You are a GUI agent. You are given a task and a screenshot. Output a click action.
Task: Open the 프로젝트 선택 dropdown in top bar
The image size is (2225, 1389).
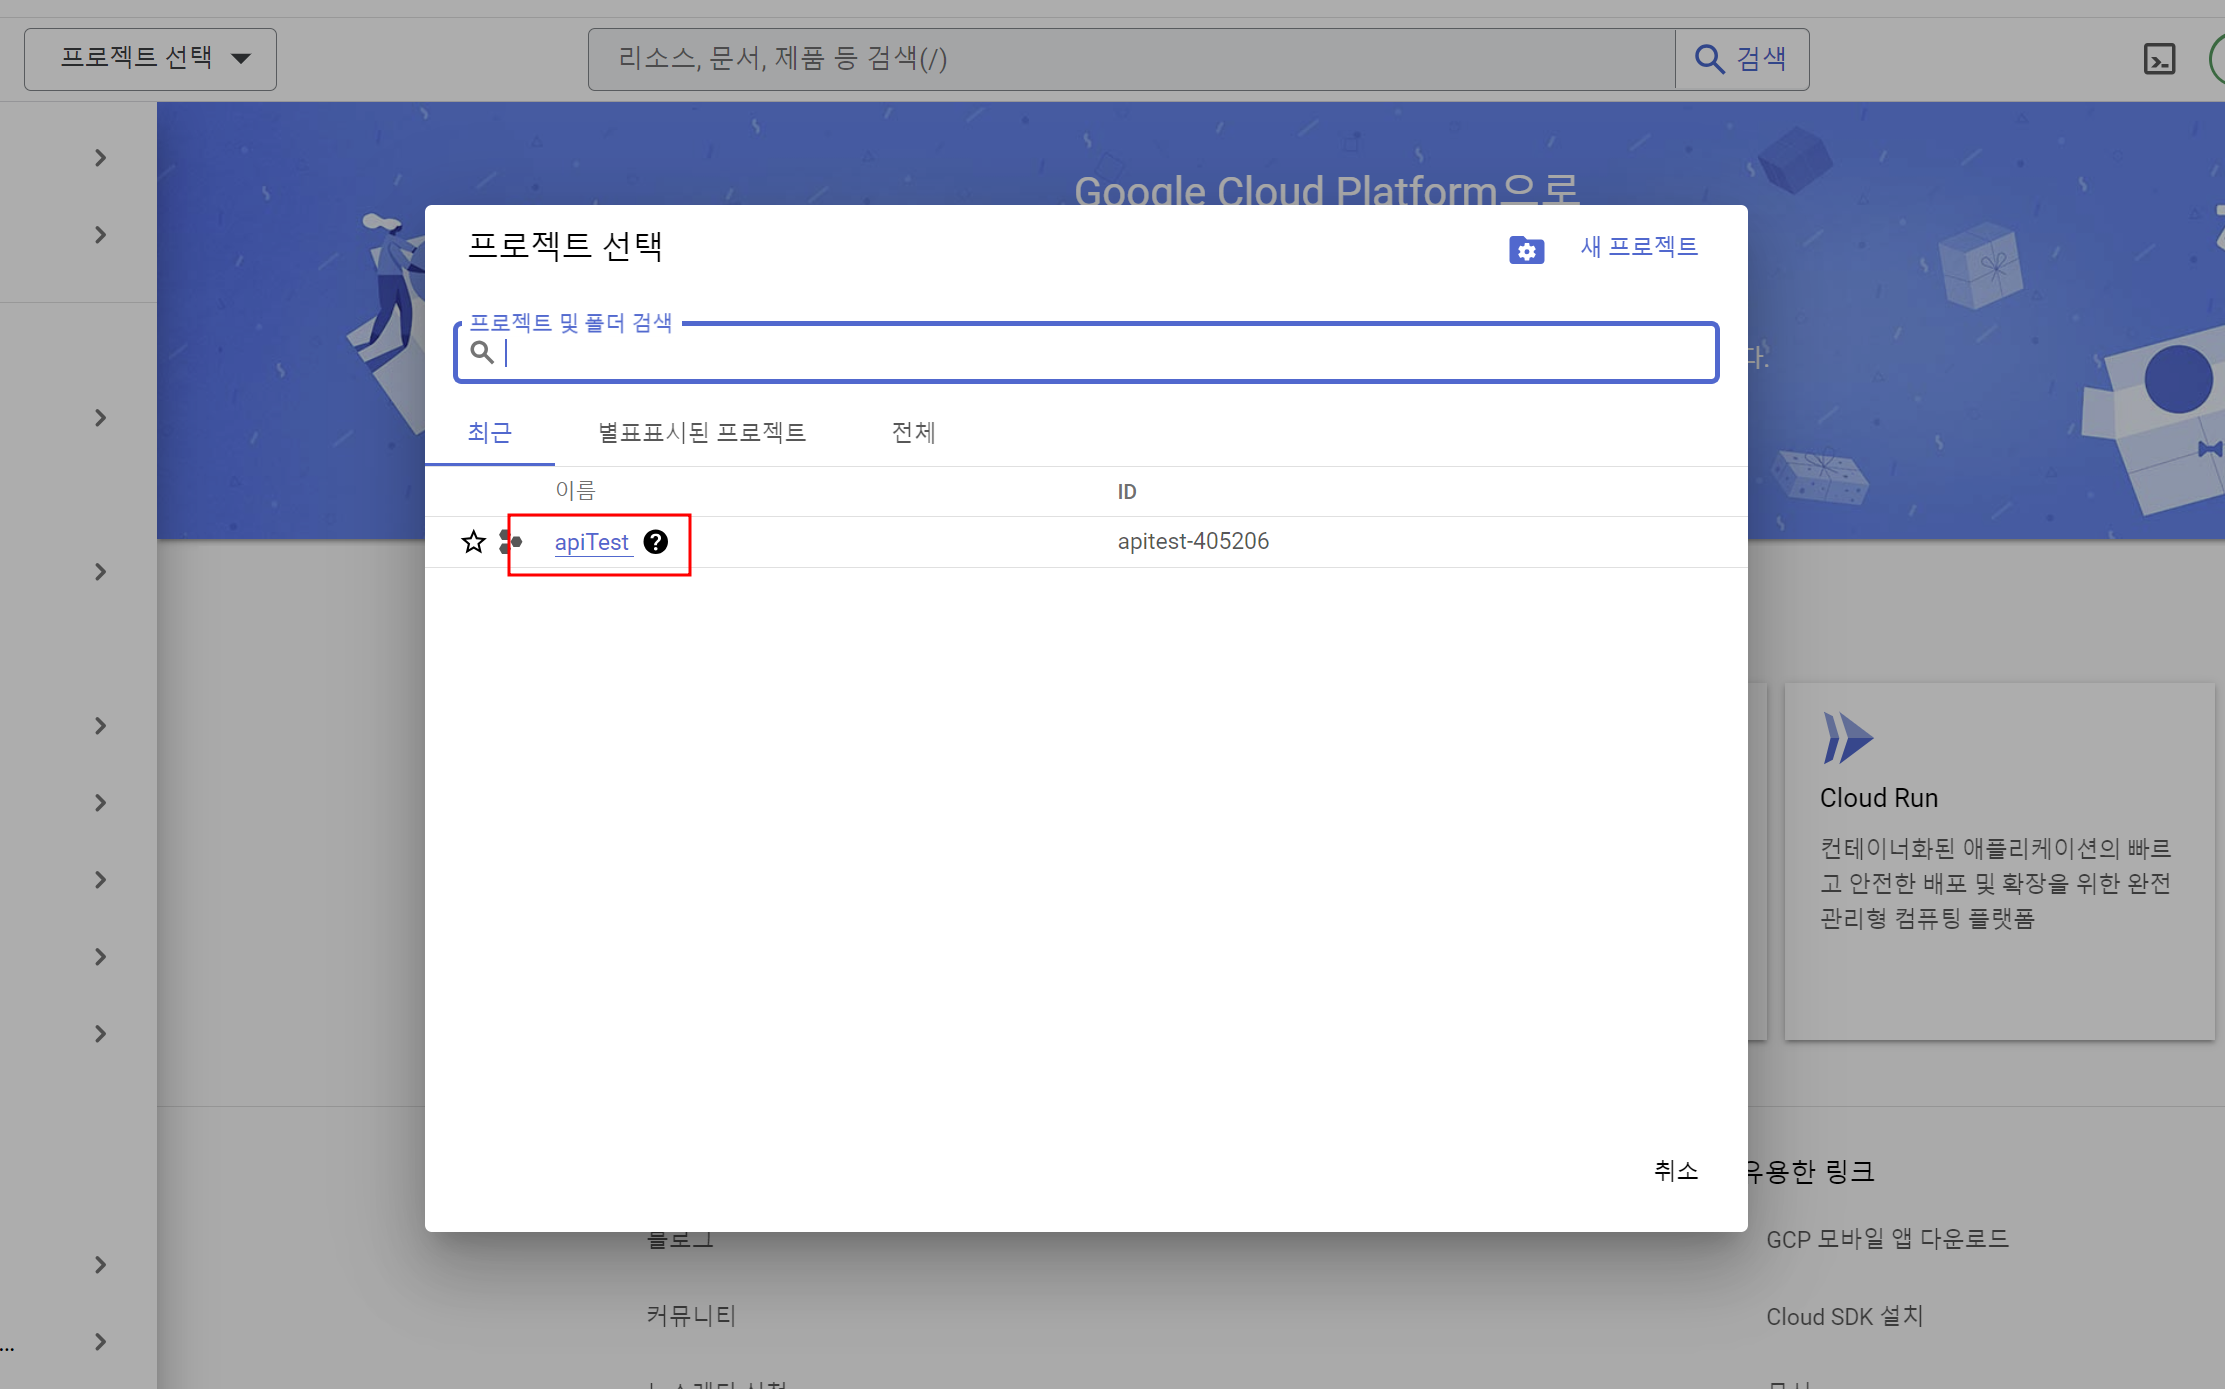[150, 59]
